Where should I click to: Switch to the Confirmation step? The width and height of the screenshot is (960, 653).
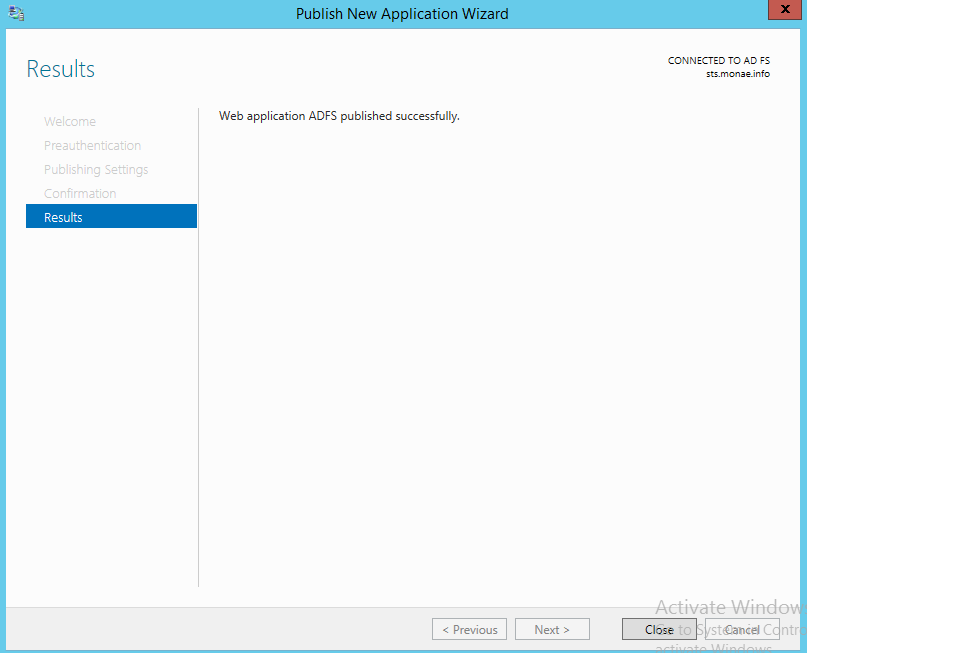tap(80, 194)
